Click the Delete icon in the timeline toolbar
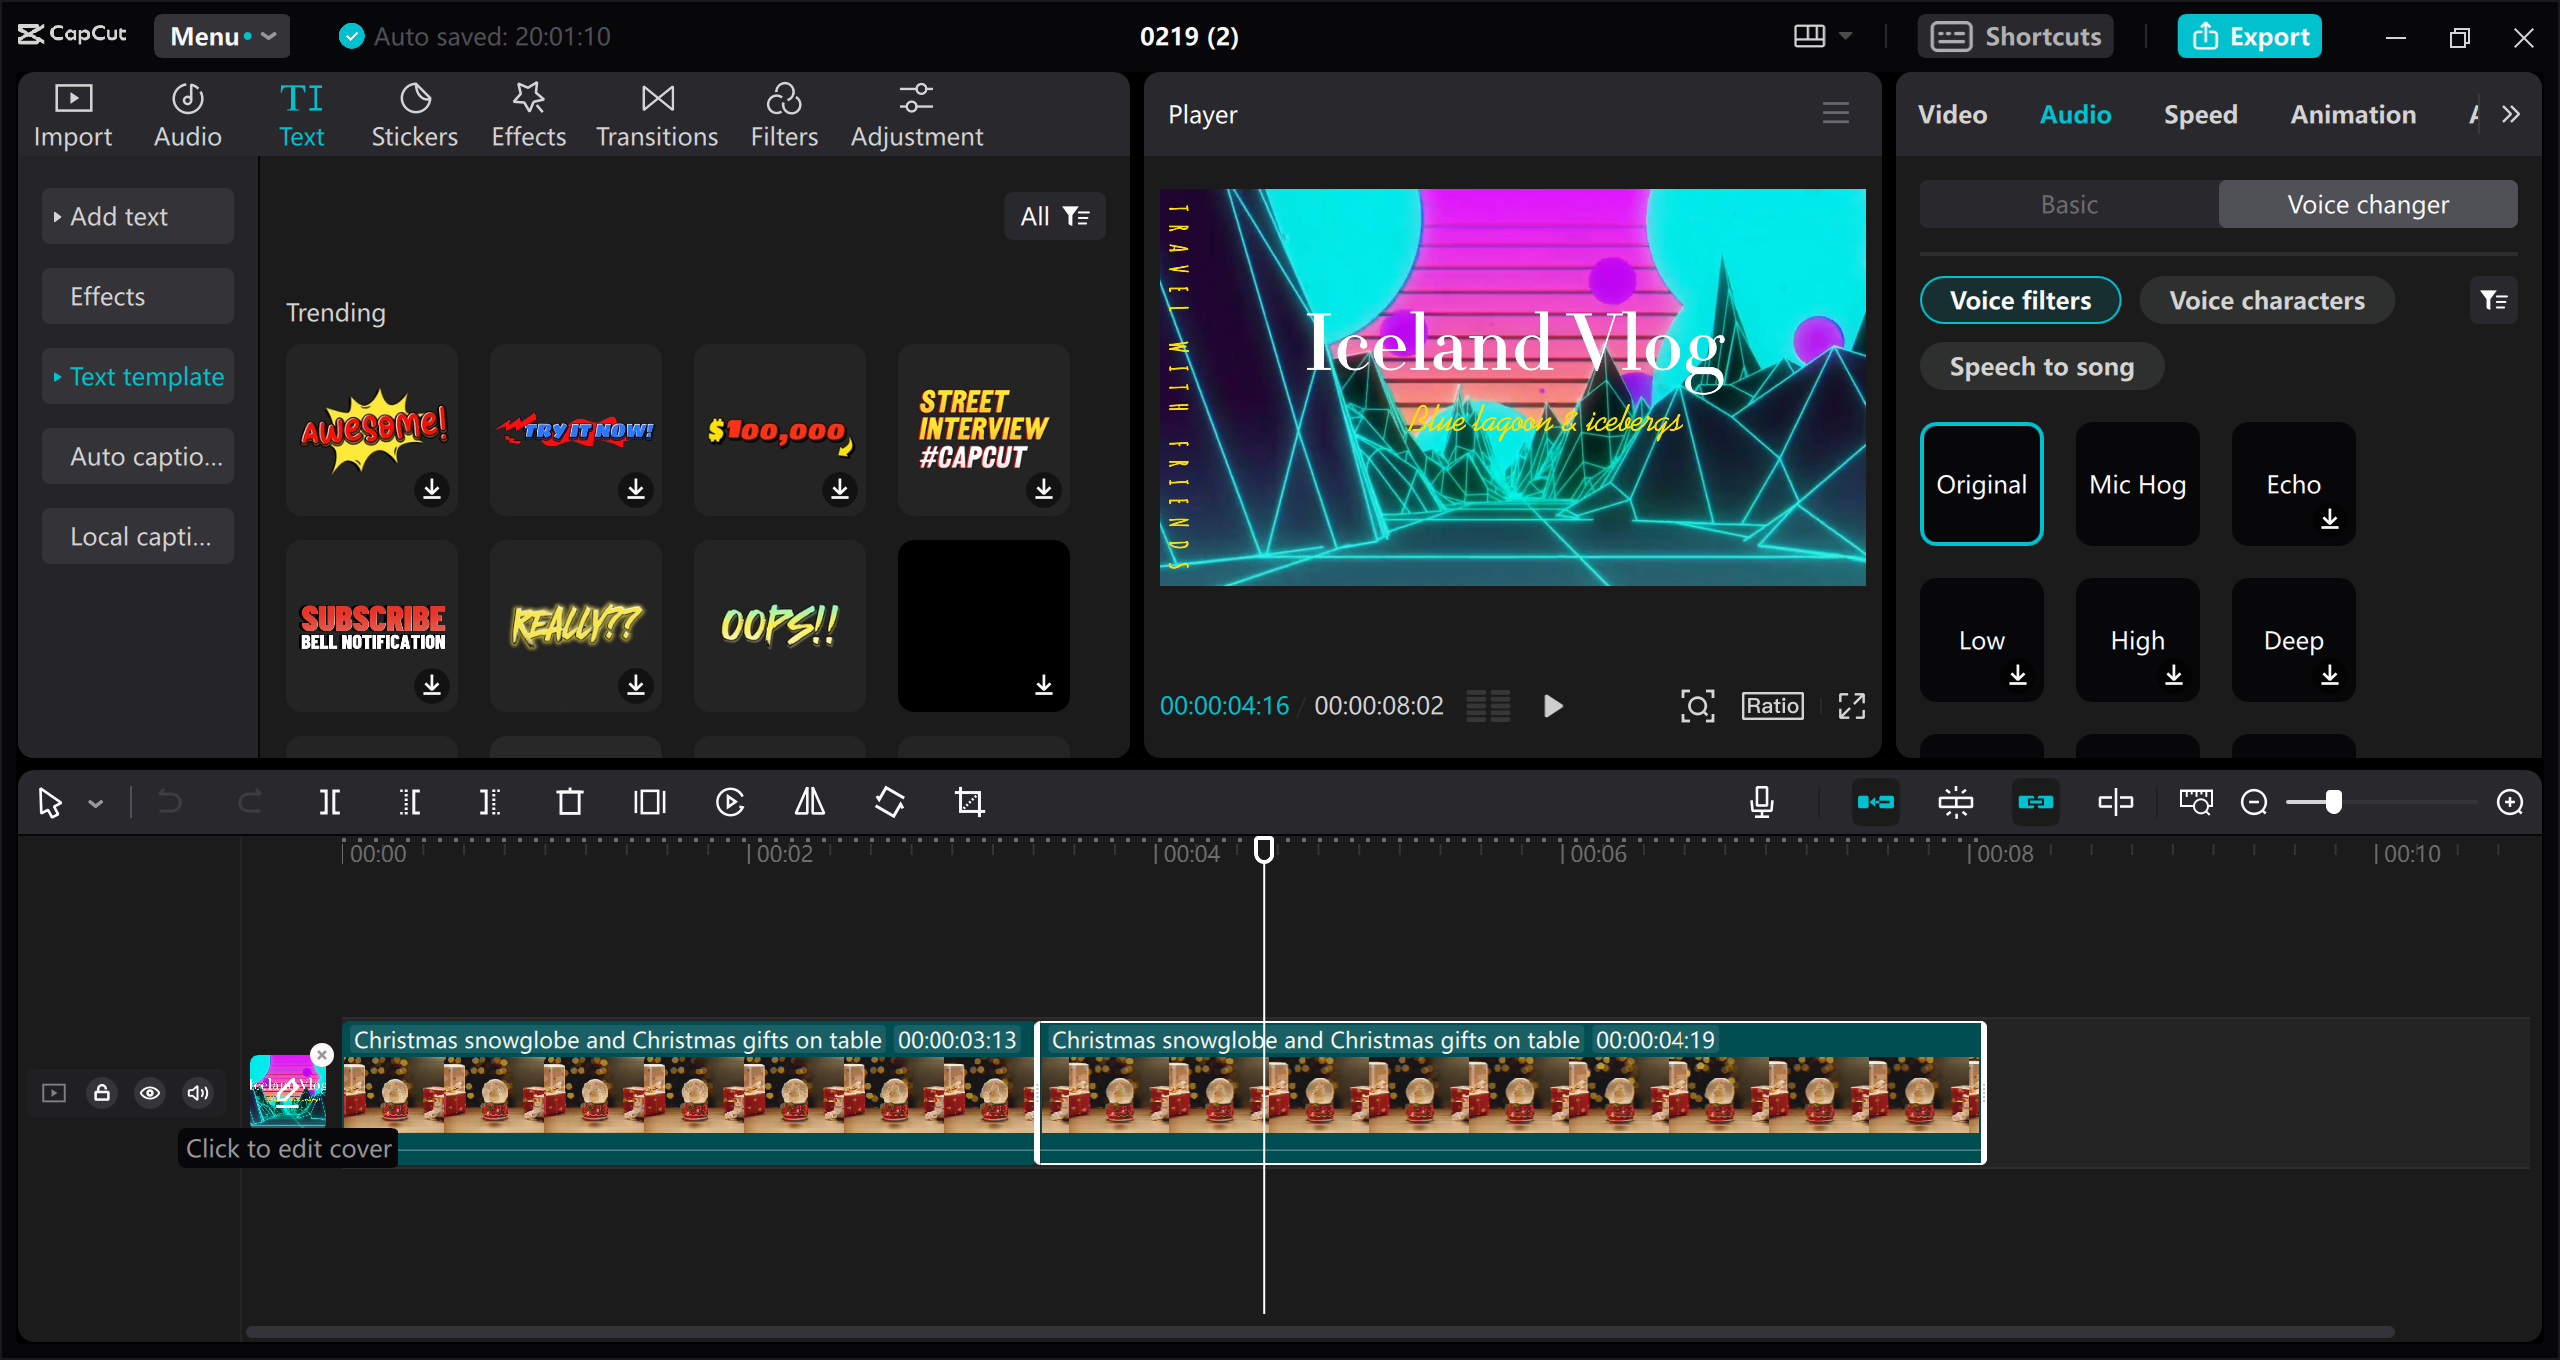 coord(569,801)
